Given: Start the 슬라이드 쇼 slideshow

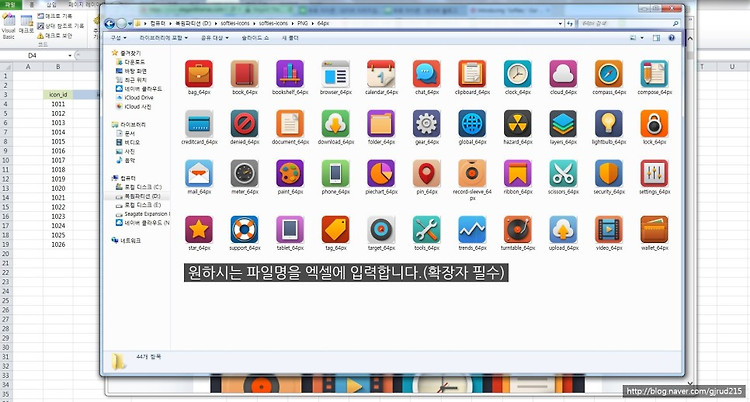Looking at the screenshot, I should 255,38.
